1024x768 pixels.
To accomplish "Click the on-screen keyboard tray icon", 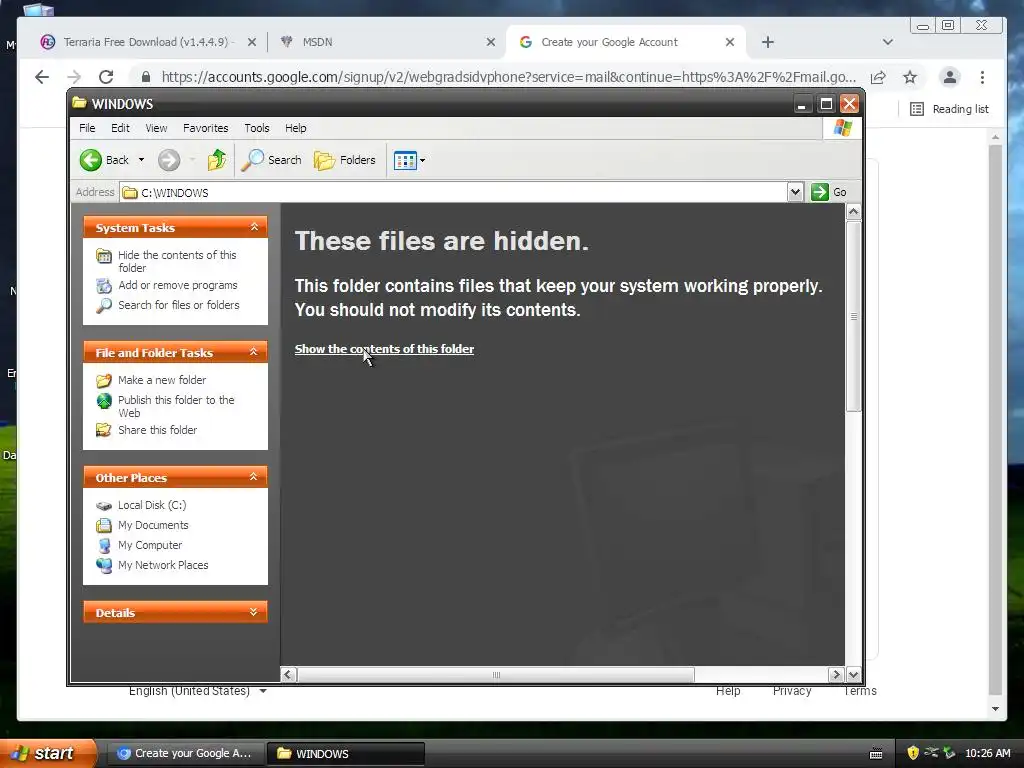I will click(876, 754).
